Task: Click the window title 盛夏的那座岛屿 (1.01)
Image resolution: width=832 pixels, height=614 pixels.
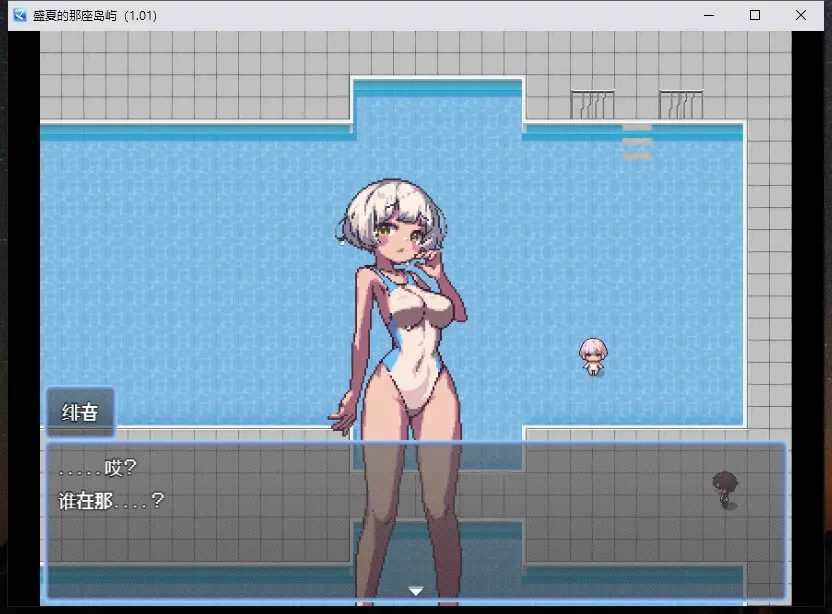Action: pos(95,15)
